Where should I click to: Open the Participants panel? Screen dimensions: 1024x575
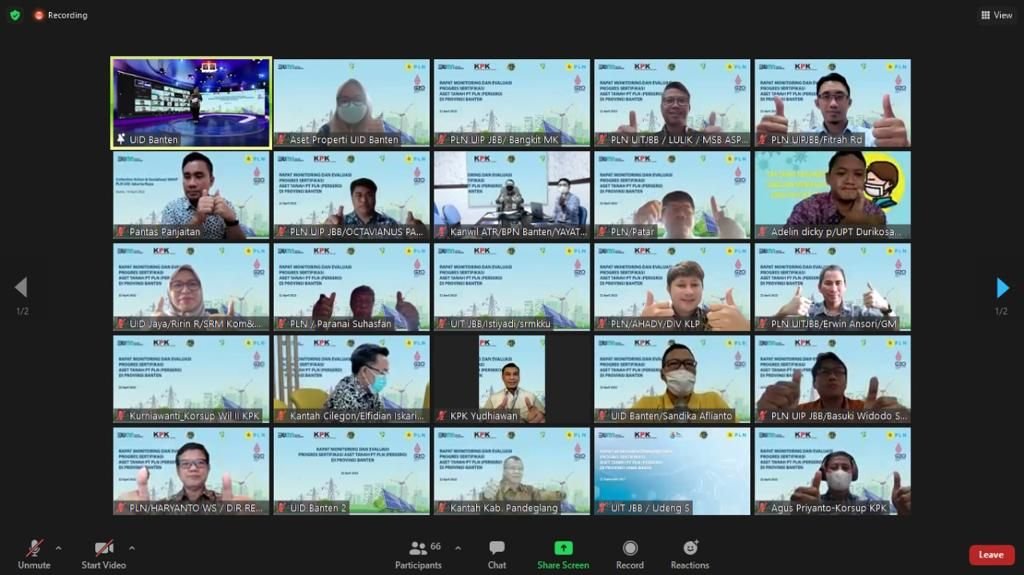tap(418, 553)
